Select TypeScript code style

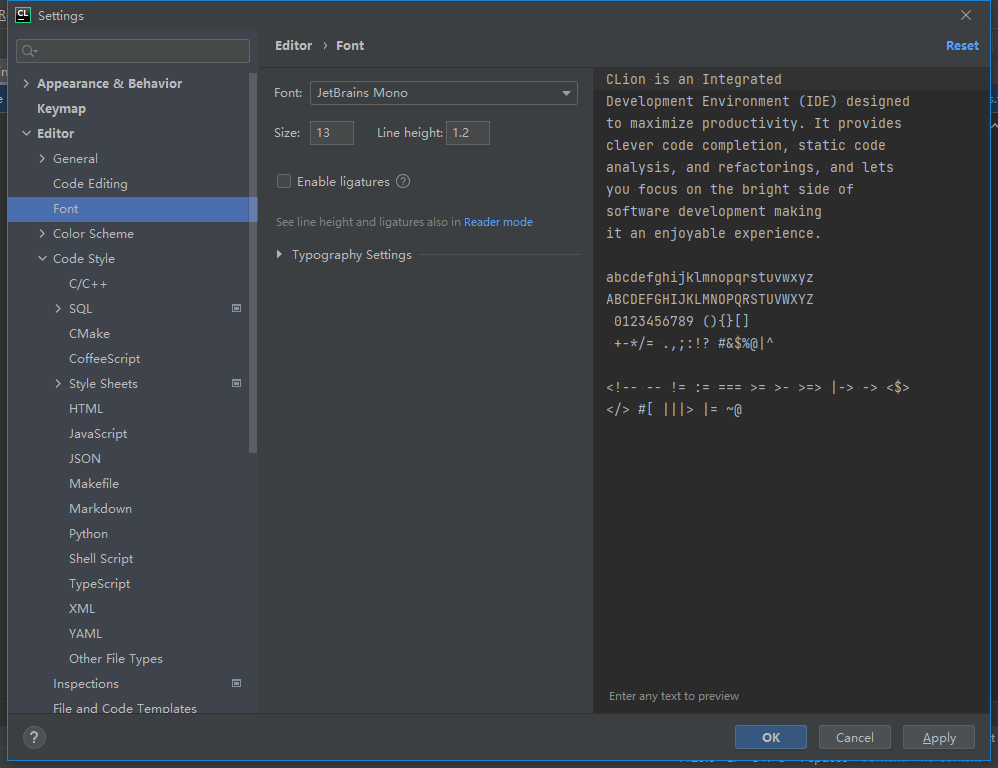pyautogui.click(x=99, y=583)
